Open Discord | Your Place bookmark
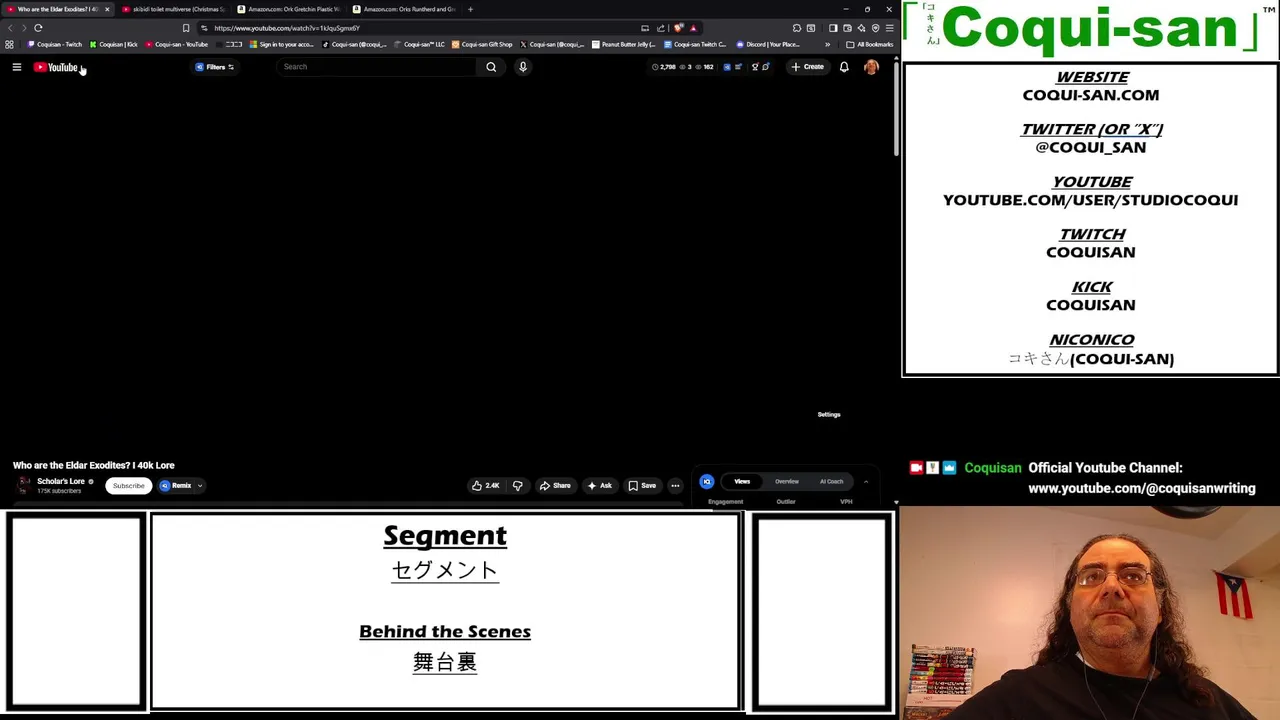The width and height of the screenshot is (1280, 720). click(x=768, y=44)
